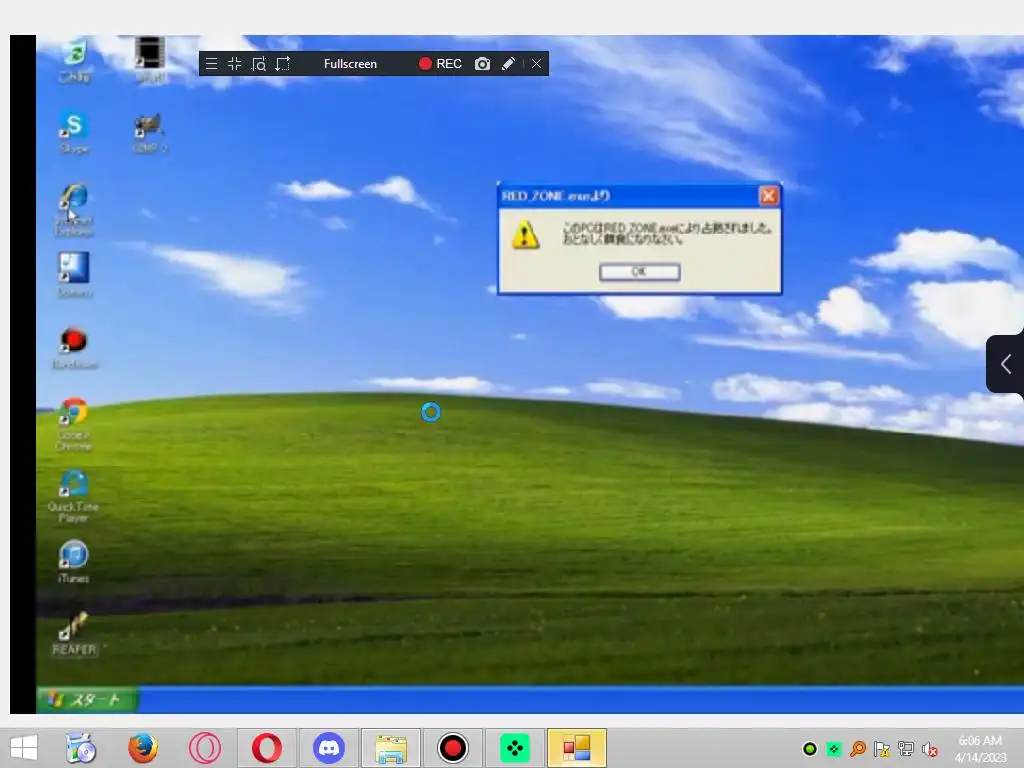
Task: Select the window search capture icon
Action: tap(259, 64)
